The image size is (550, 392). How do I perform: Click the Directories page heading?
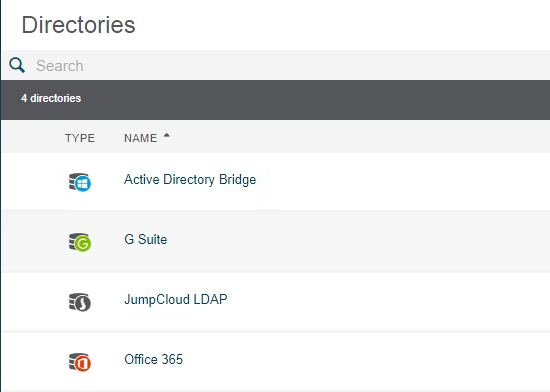pos(79,25)
